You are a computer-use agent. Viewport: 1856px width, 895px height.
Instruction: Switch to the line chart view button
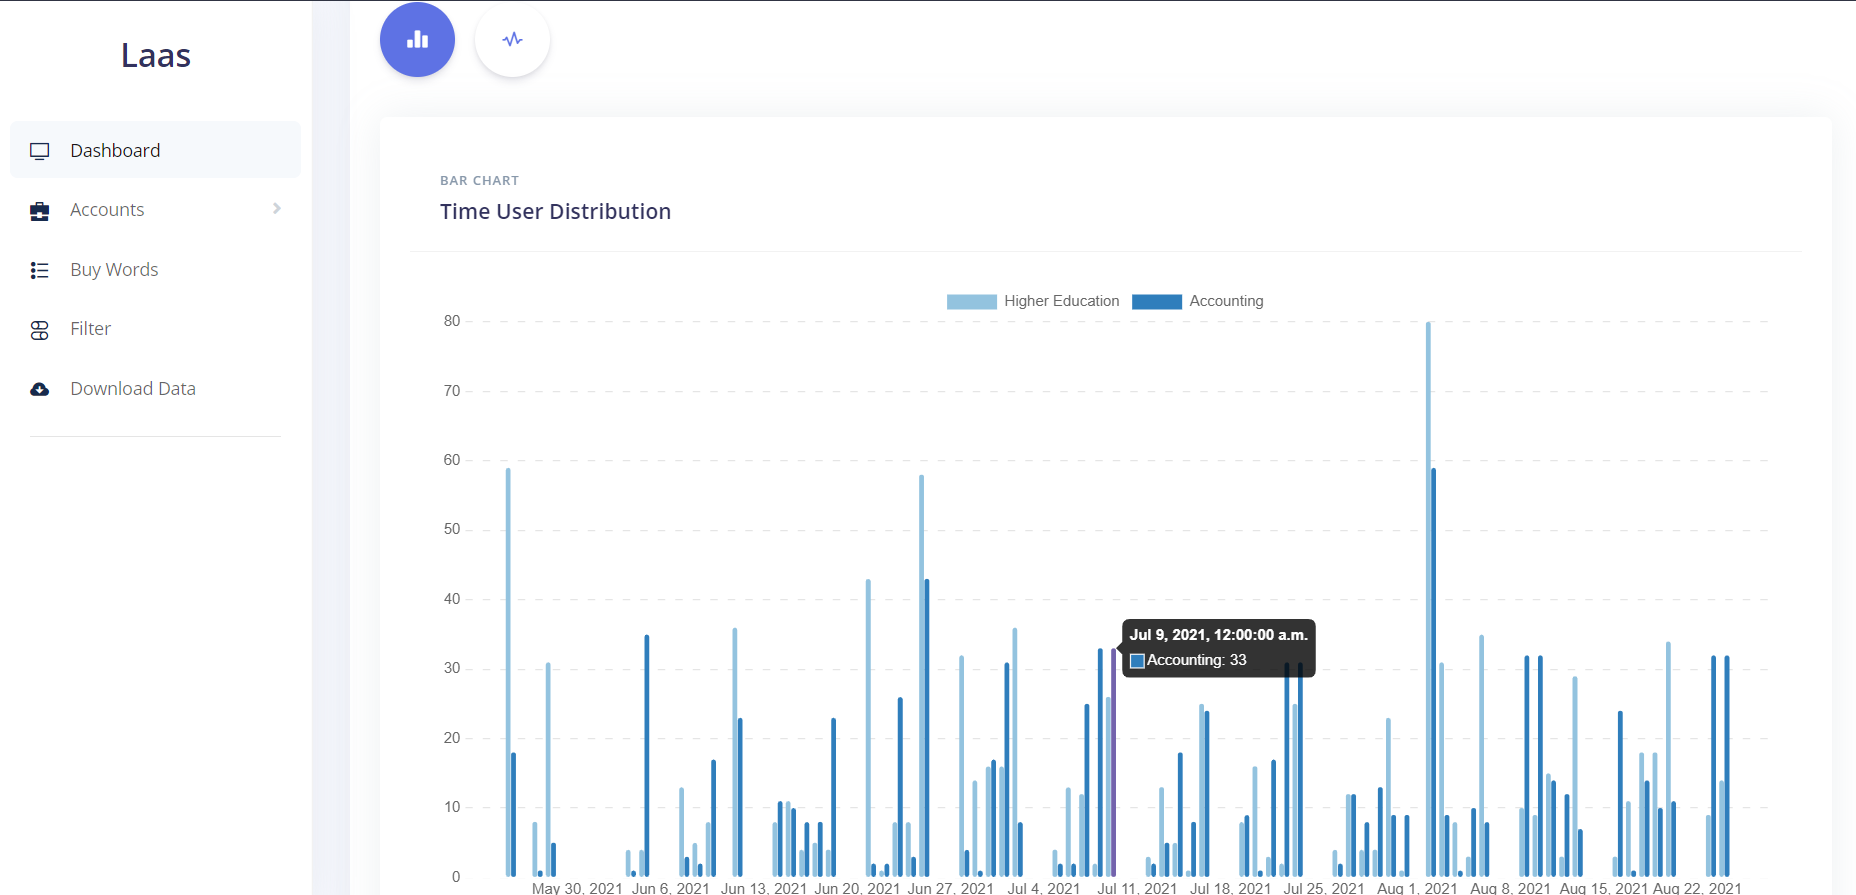pos(512,40)
